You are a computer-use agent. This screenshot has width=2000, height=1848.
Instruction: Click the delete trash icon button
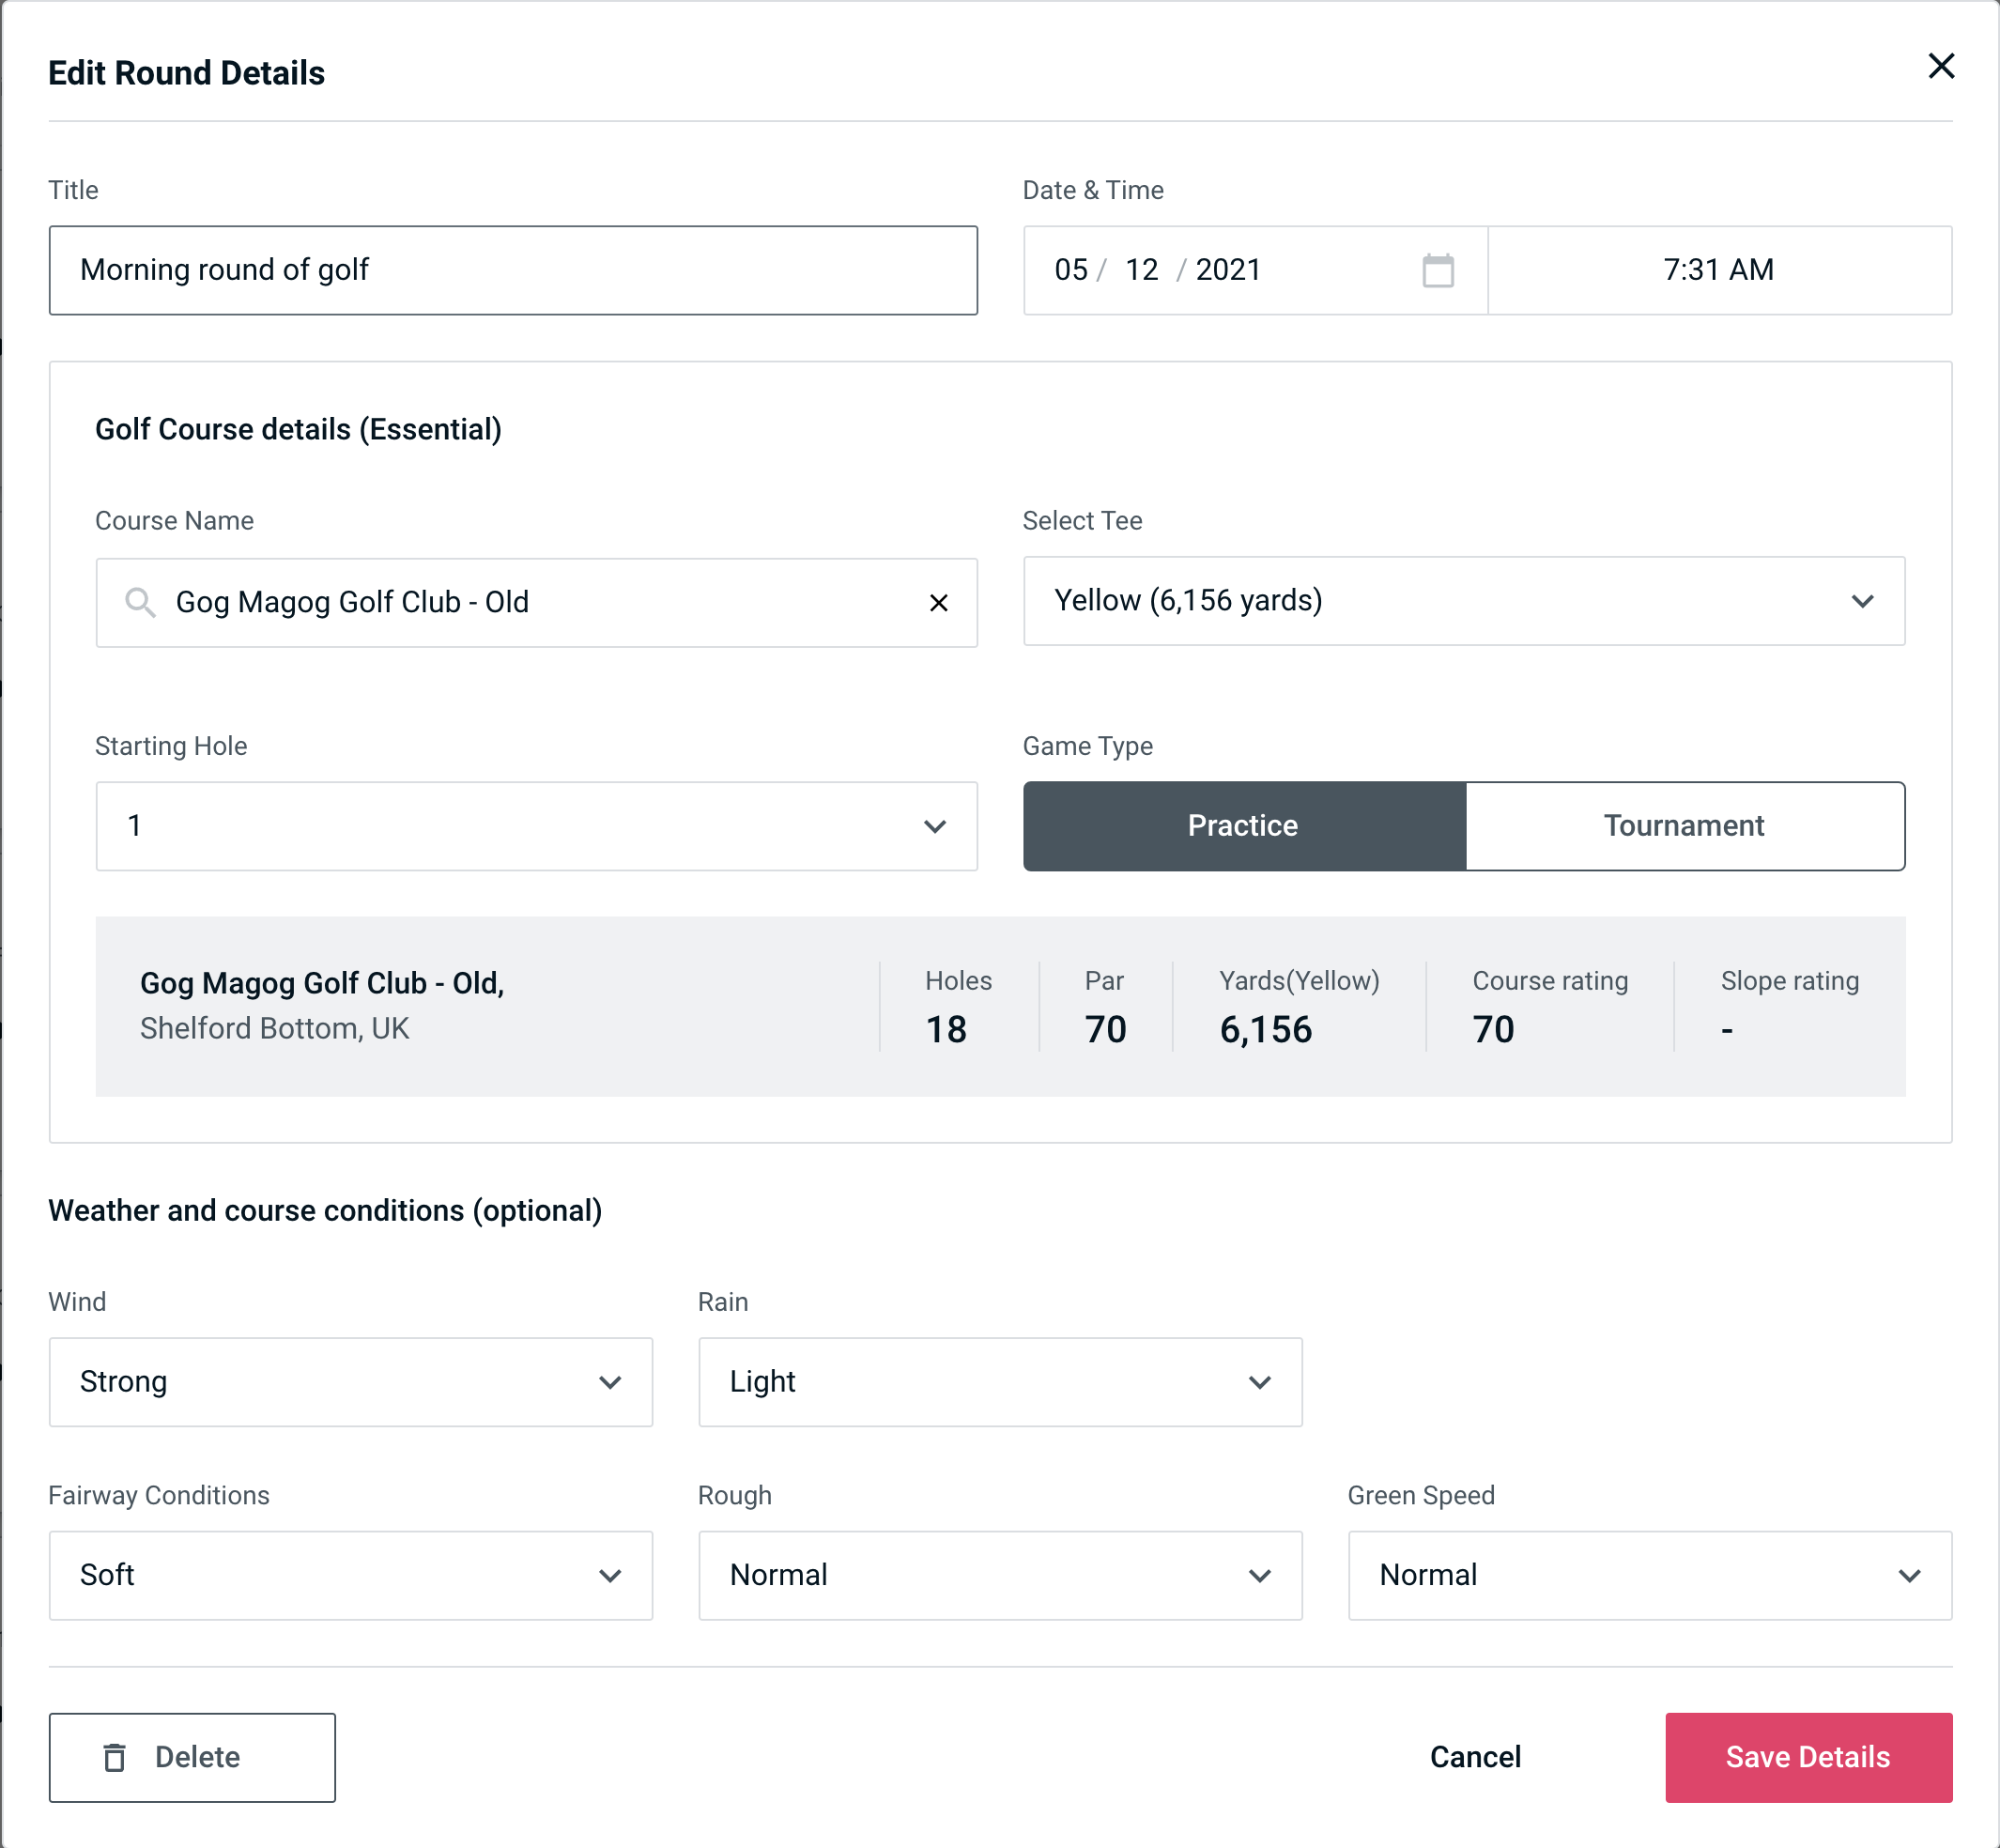click(116, 1758)
